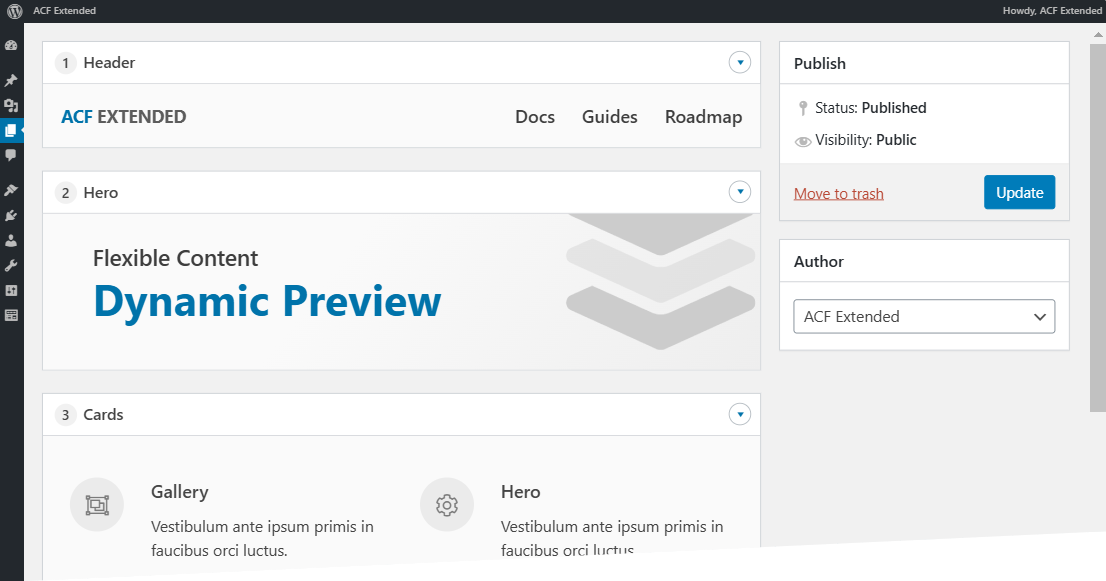Viewport: 1106px width, 581px height.
Task: Click the Hero card gear icon
Action: click(446, 505)
